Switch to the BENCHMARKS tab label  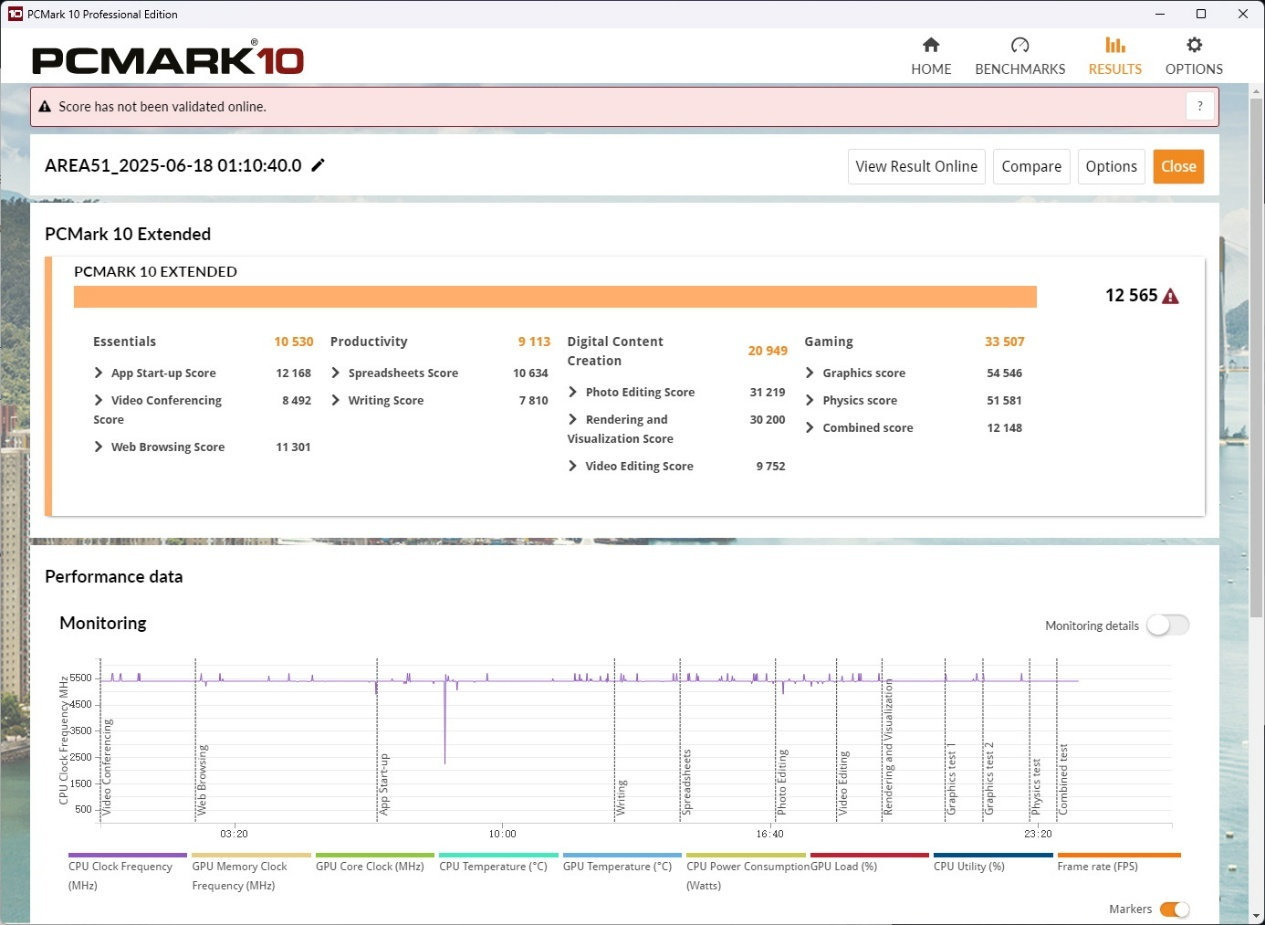point(1020,69)
